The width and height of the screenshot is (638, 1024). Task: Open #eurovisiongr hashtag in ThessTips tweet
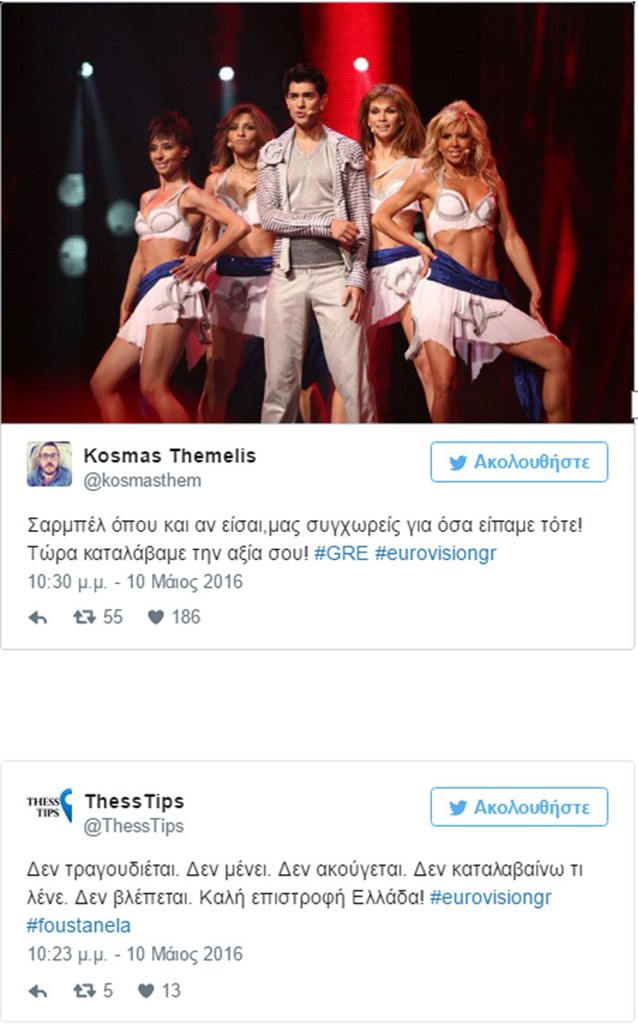point(490,897)
